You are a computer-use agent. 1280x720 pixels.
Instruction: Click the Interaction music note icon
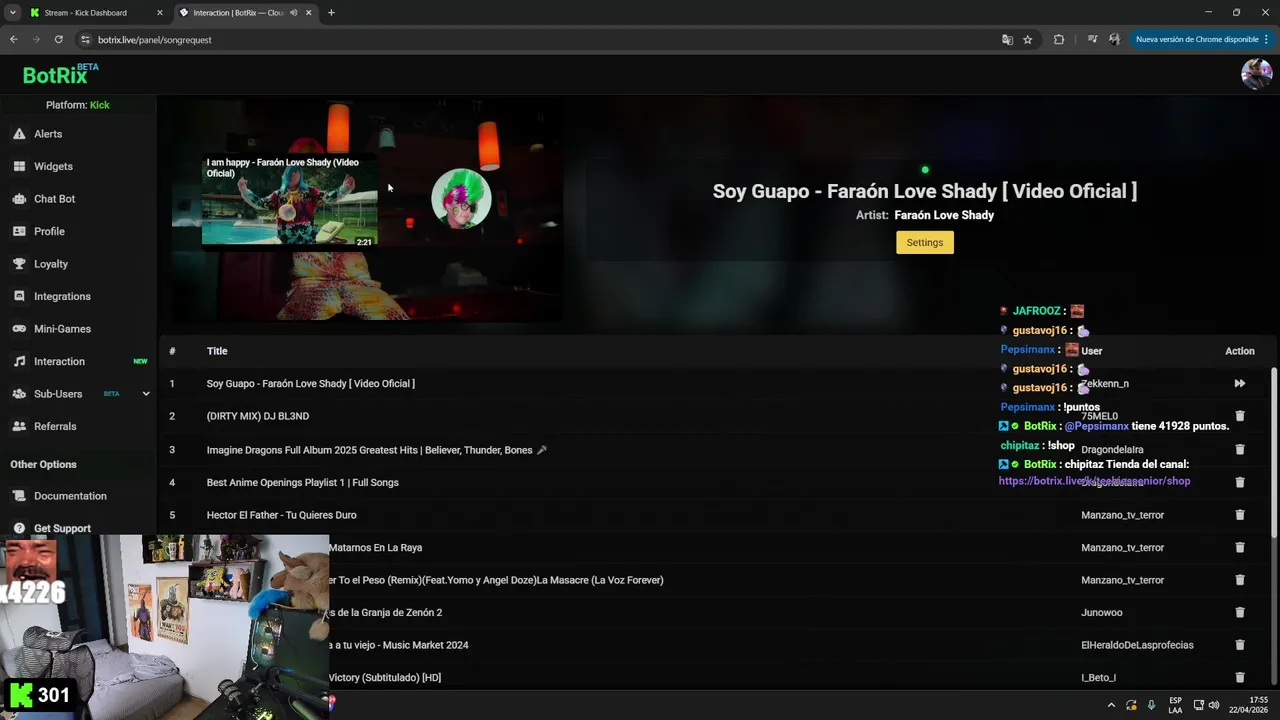19,361
